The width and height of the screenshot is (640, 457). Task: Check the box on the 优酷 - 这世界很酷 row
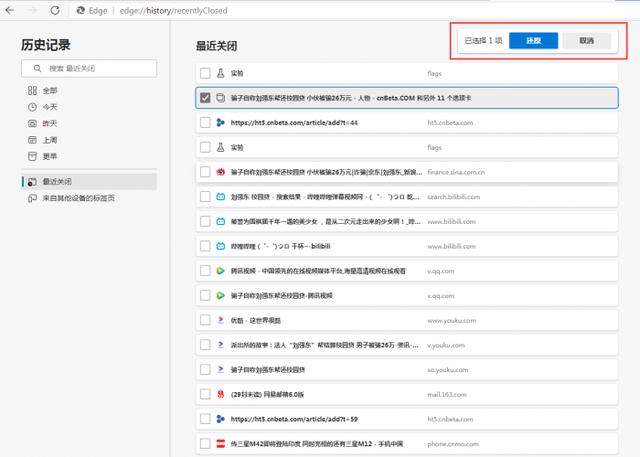coord(205,320)
